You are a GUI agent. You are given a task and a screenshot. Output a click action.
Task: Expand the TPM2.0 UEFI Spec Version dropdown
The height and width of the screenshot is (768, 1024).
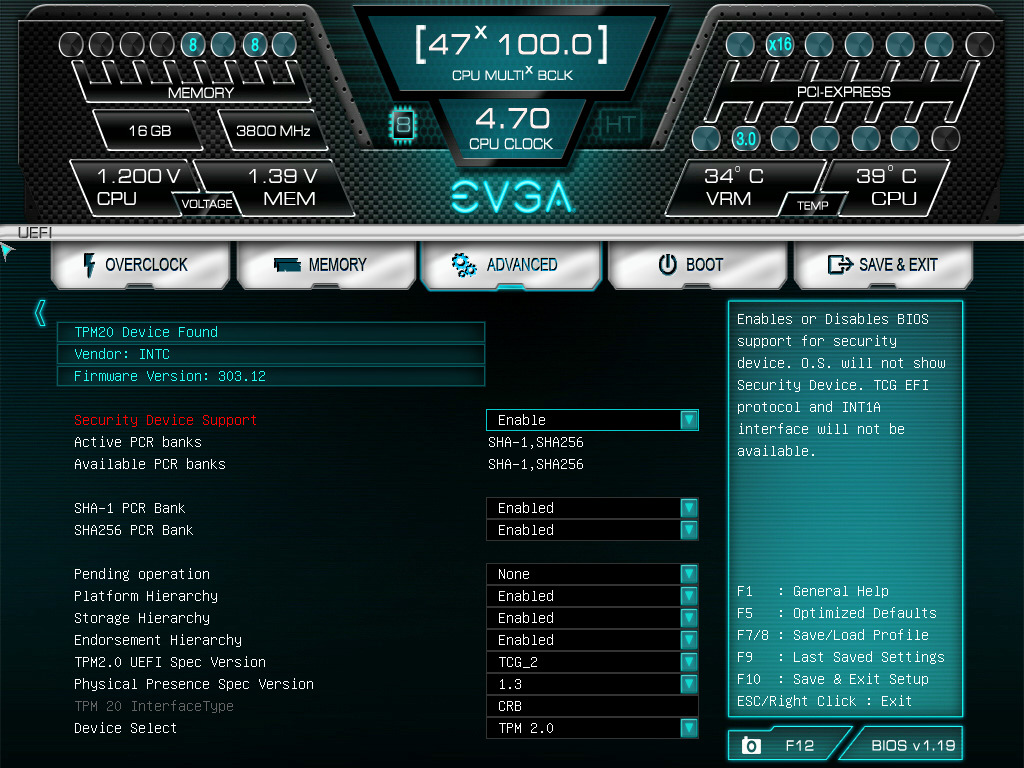pos(592,662)
